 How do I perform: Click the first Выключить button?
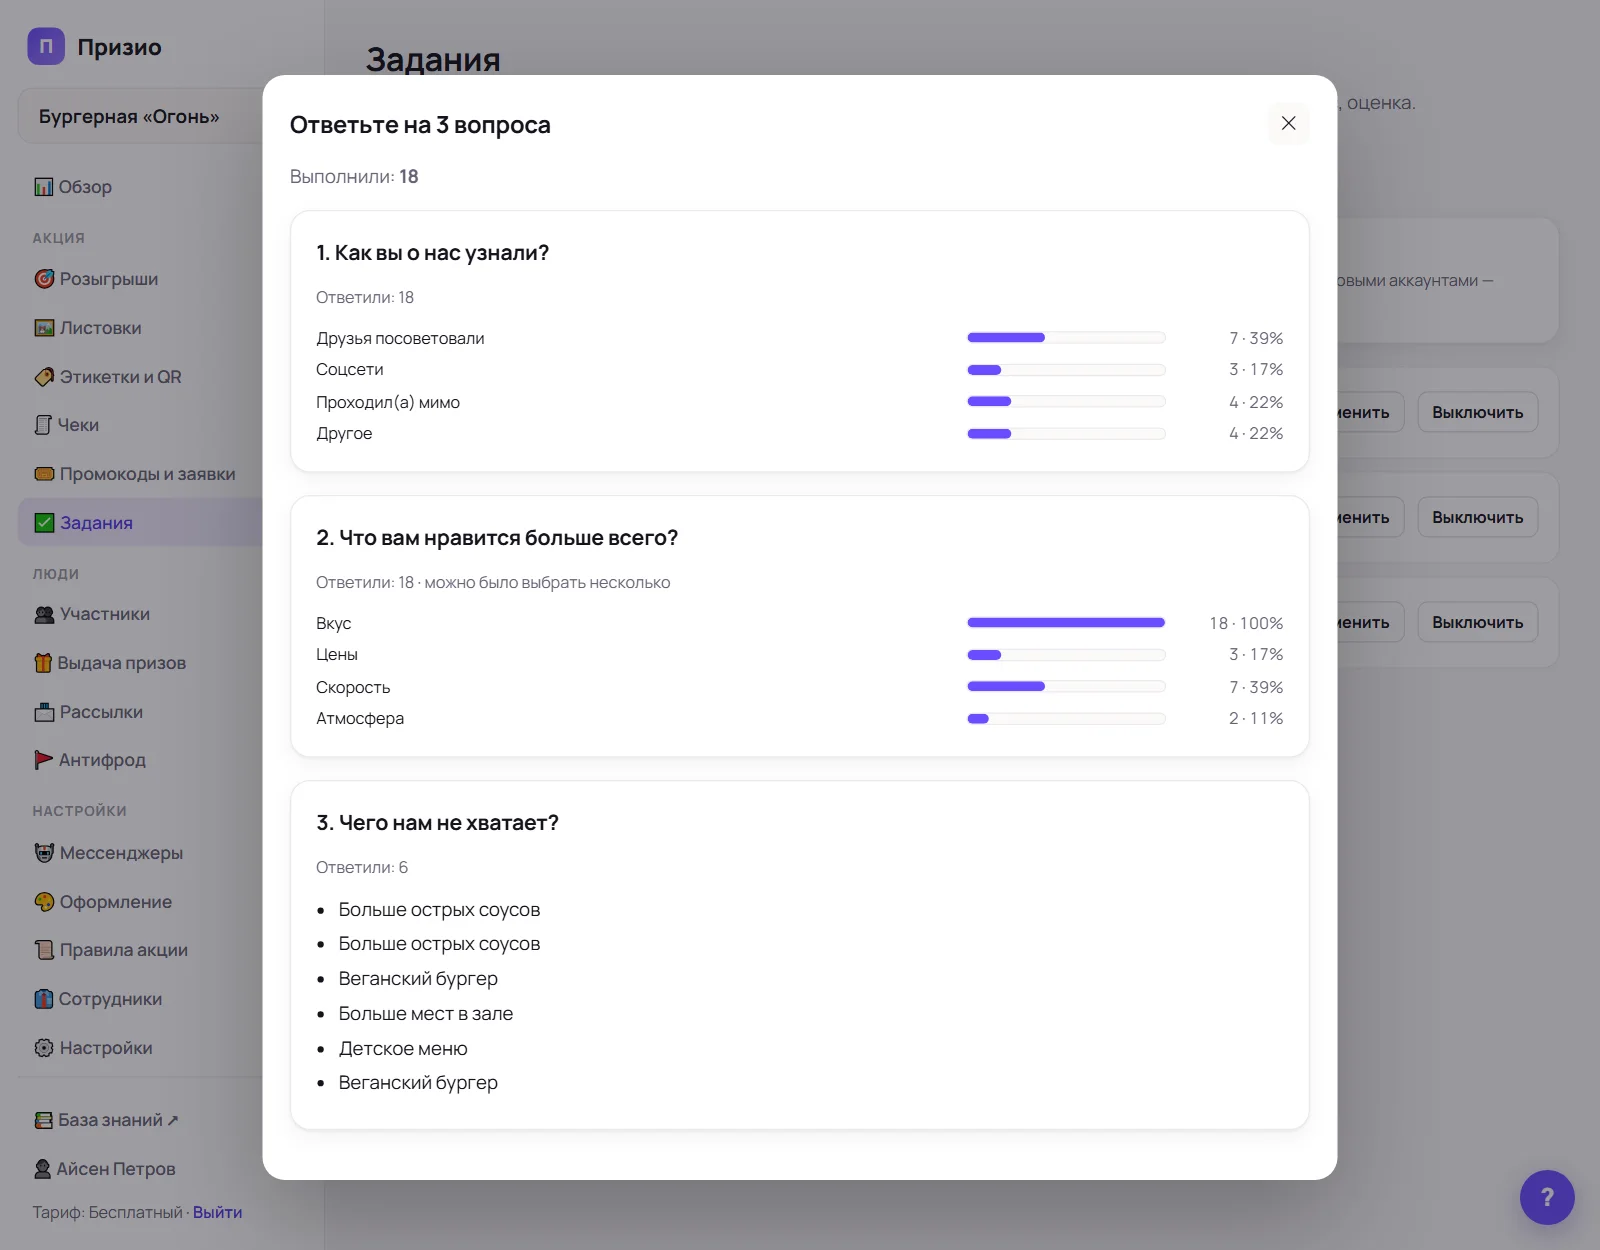point(1477,412)
